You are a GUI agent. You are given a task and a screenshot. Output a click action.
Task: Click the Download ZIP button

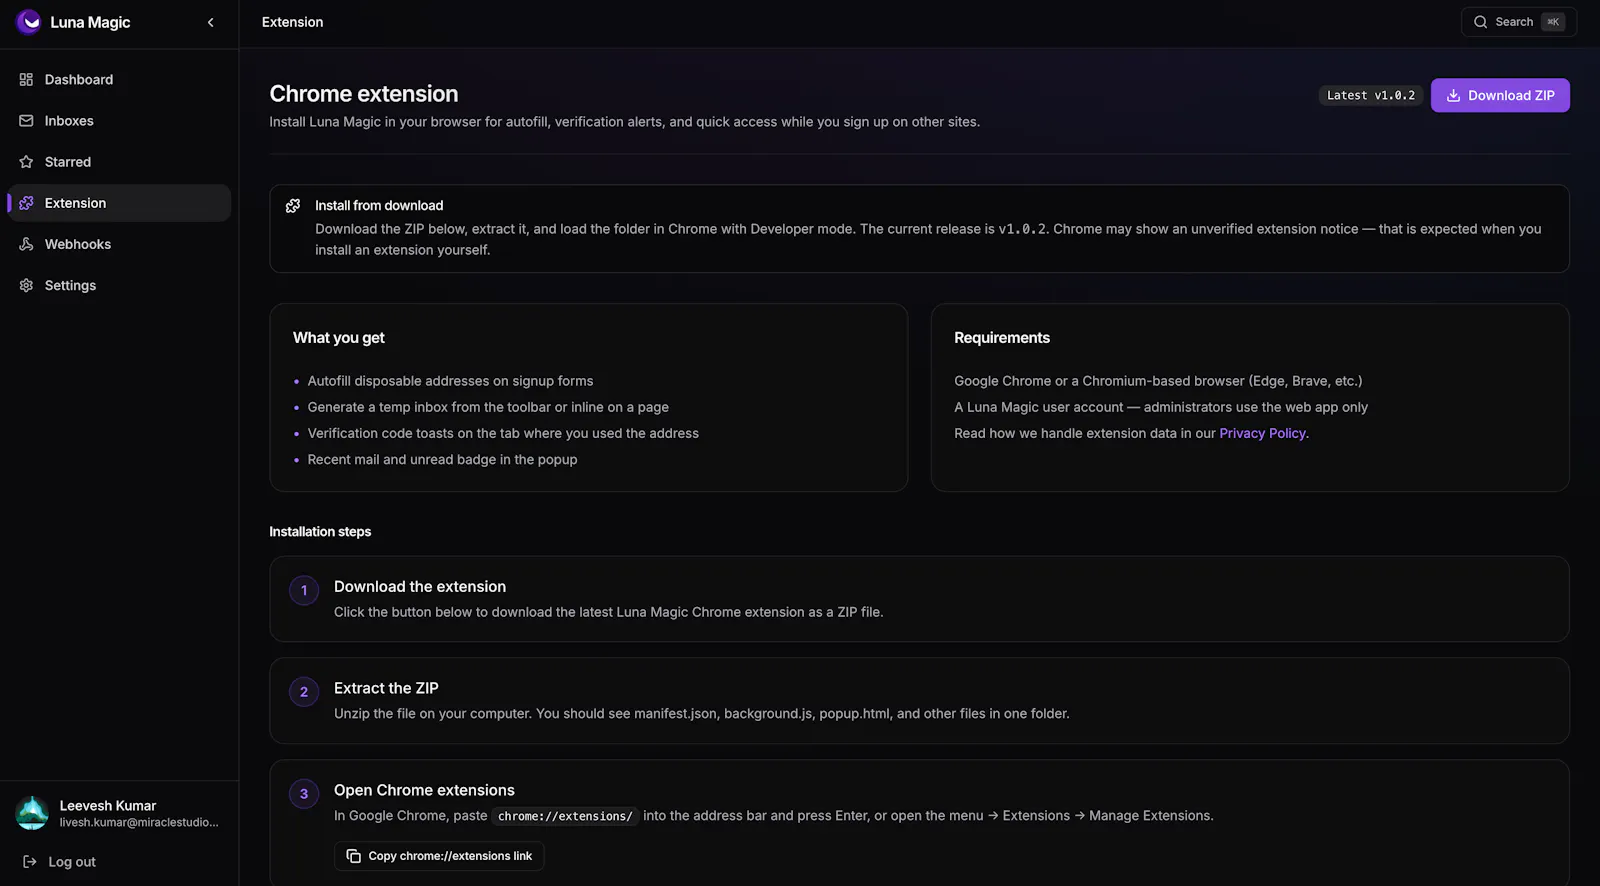click(1500, 95)
